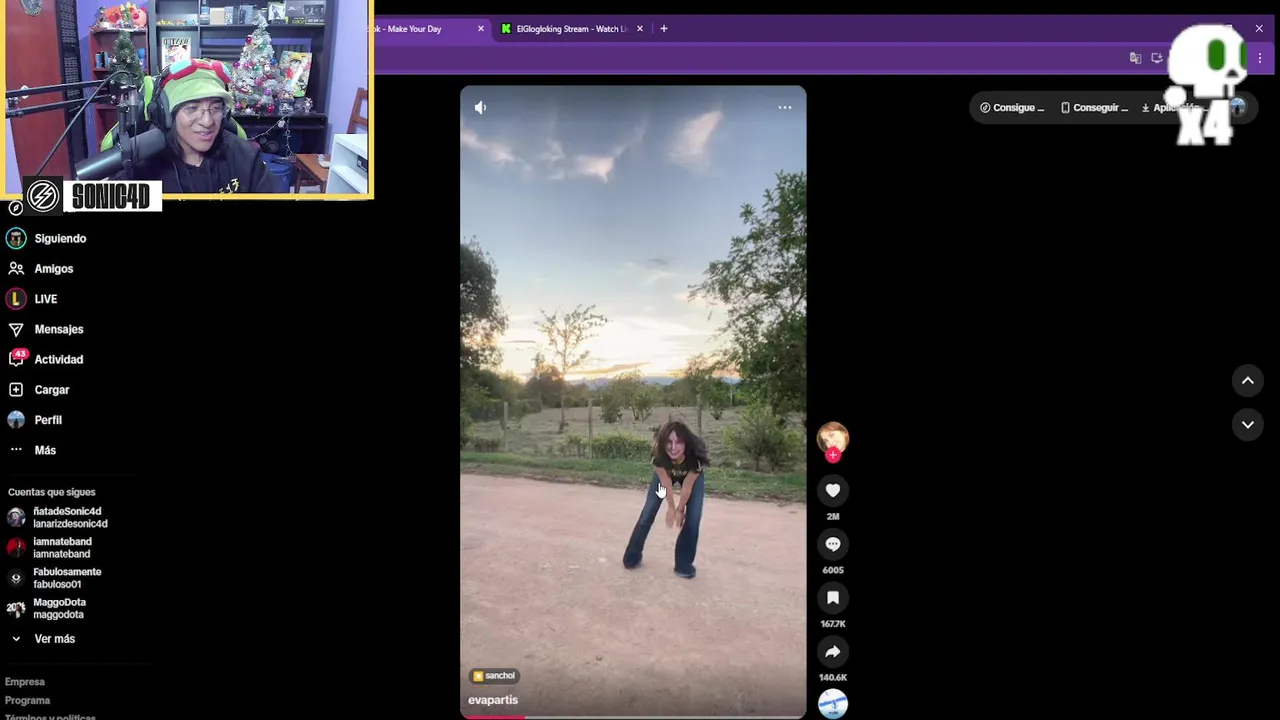The height and width of the screenshot is (720, 1280).
Task: Click the video progress bar
Action: click(633, 716)
